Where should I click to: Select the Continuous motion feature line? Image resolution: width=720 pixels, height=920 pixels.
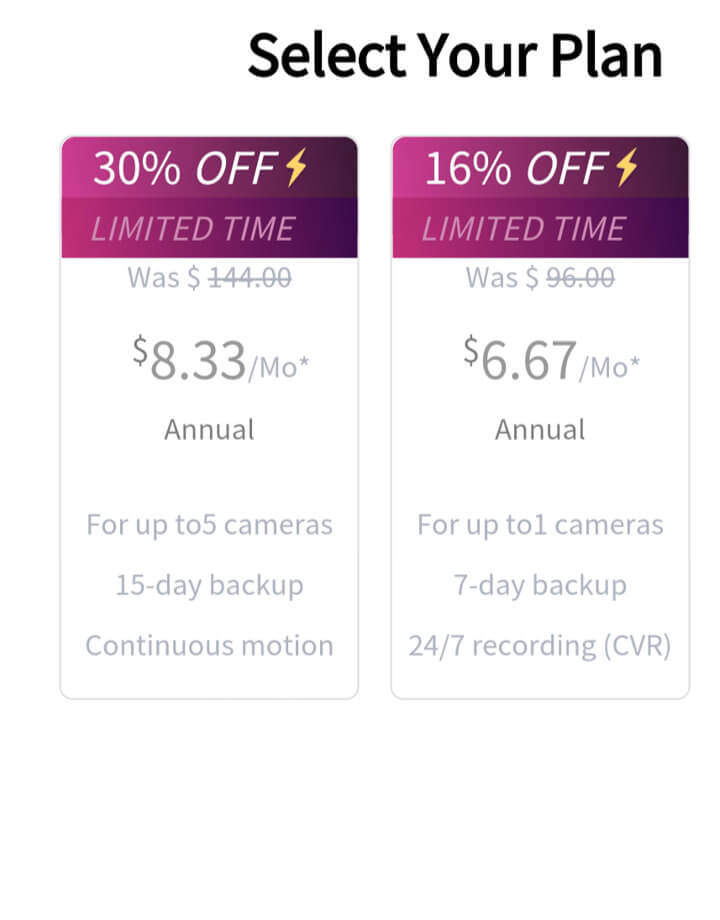(x=209, y=645)
